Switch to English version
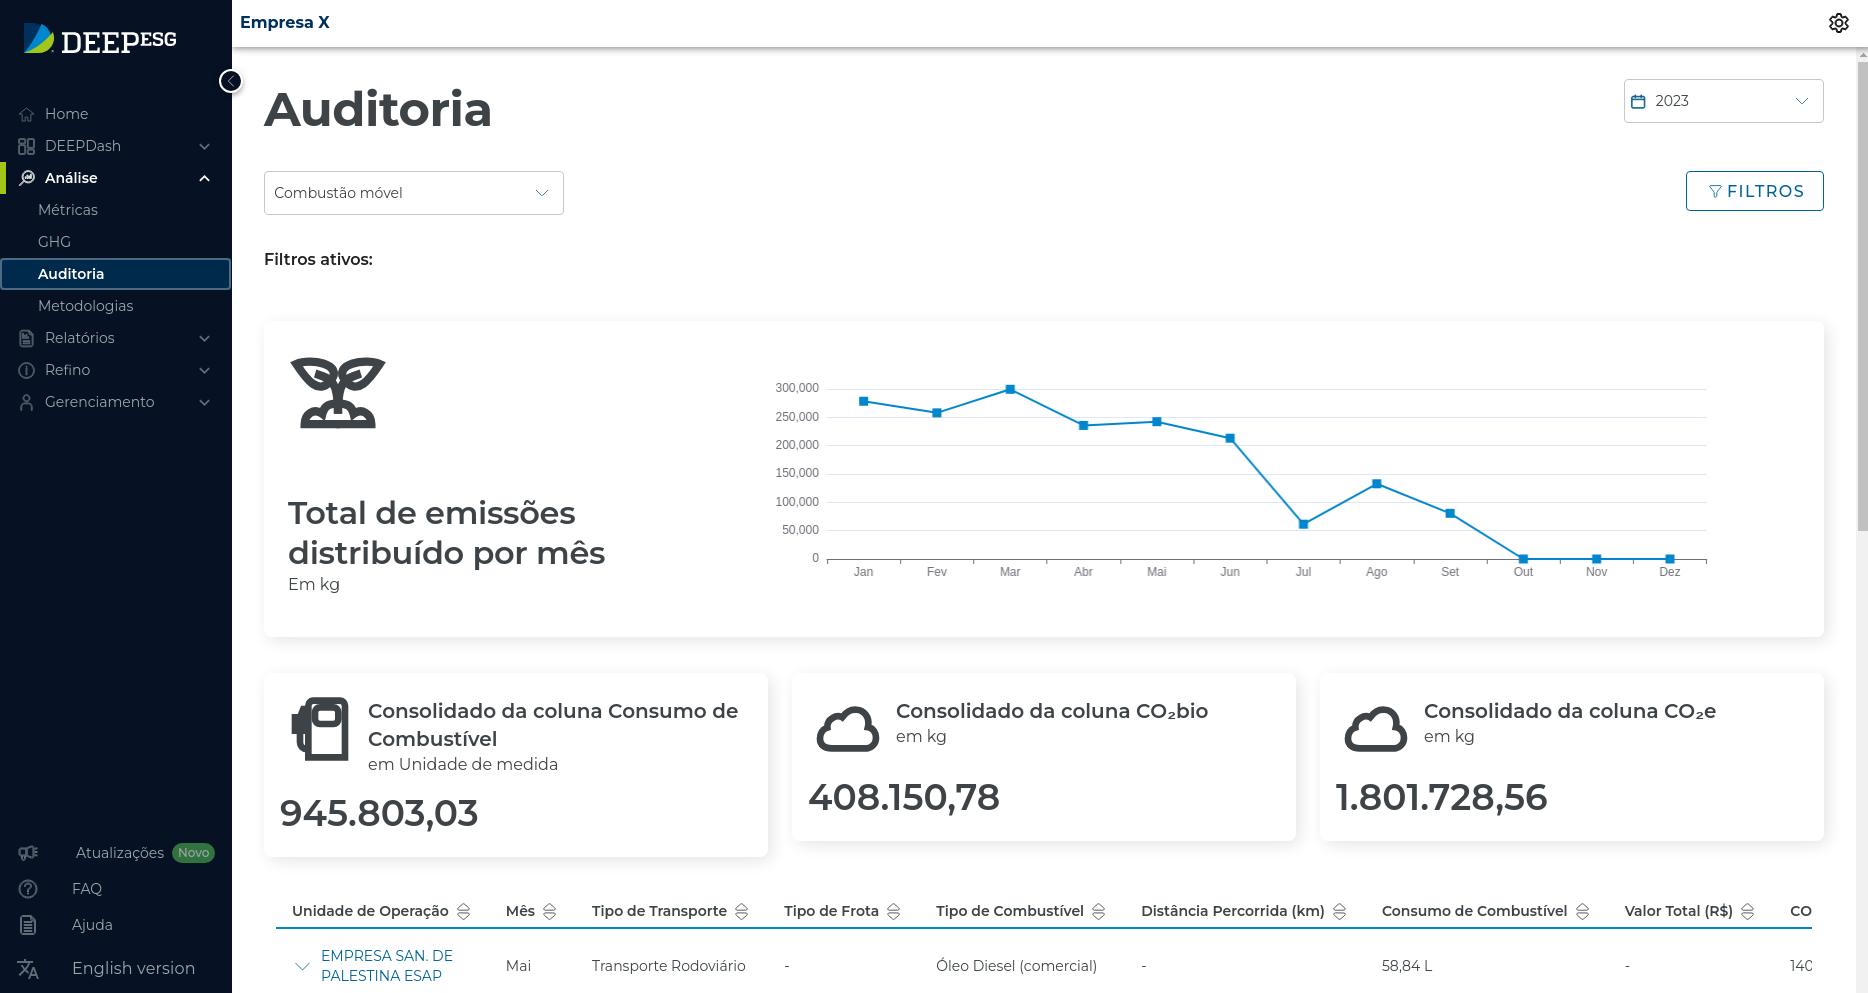 133,968
